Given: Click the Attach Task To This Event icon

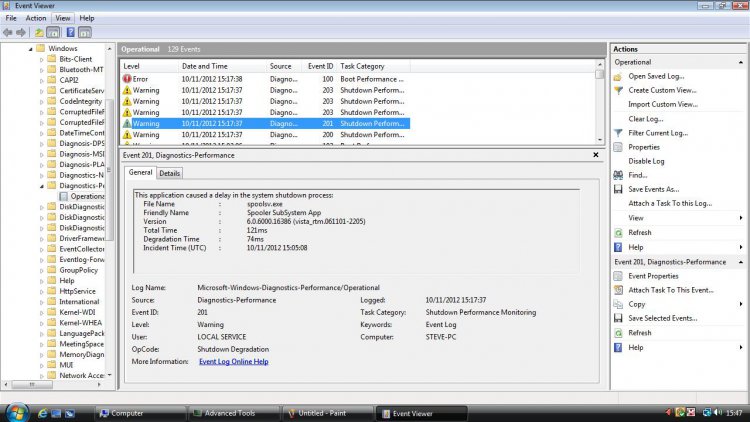Looking at the screenshot, I should coord(618,290).
